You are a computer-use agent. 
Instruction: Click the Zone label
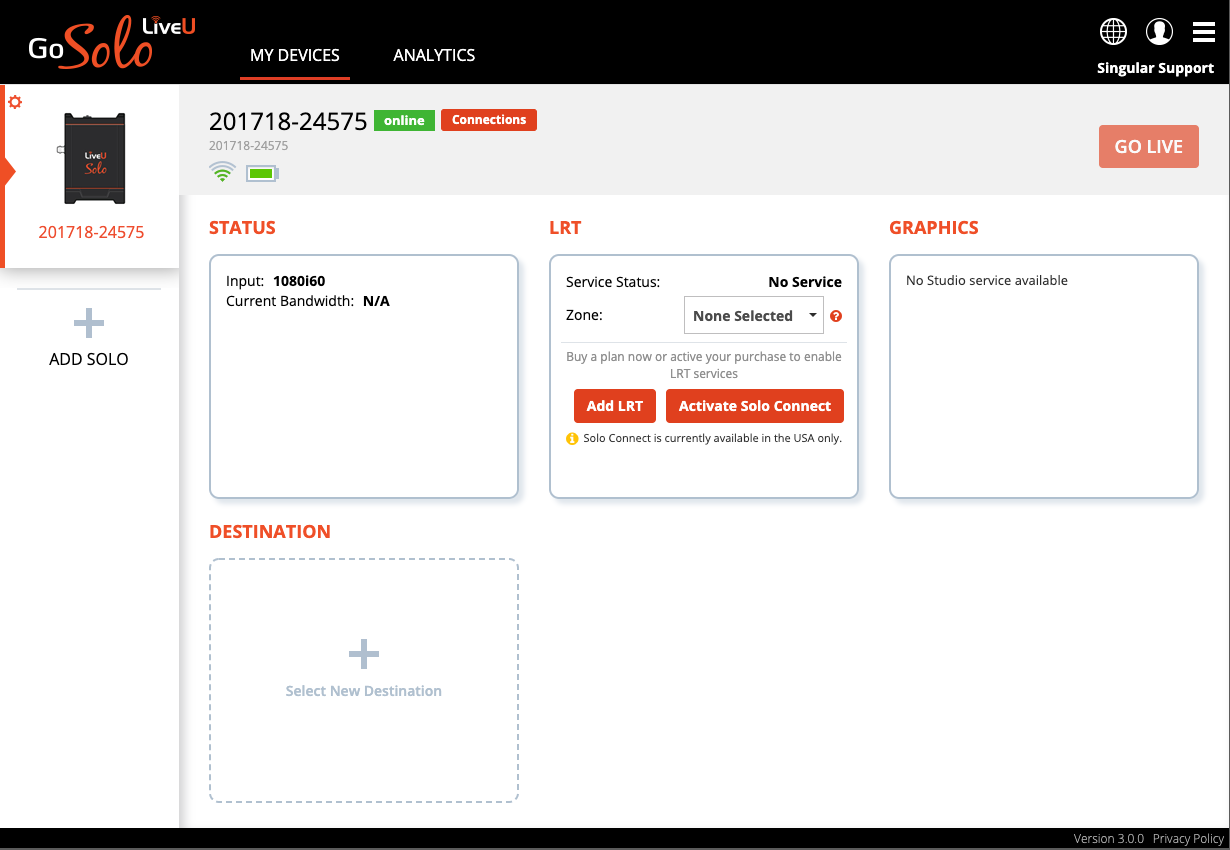[584, 315]
